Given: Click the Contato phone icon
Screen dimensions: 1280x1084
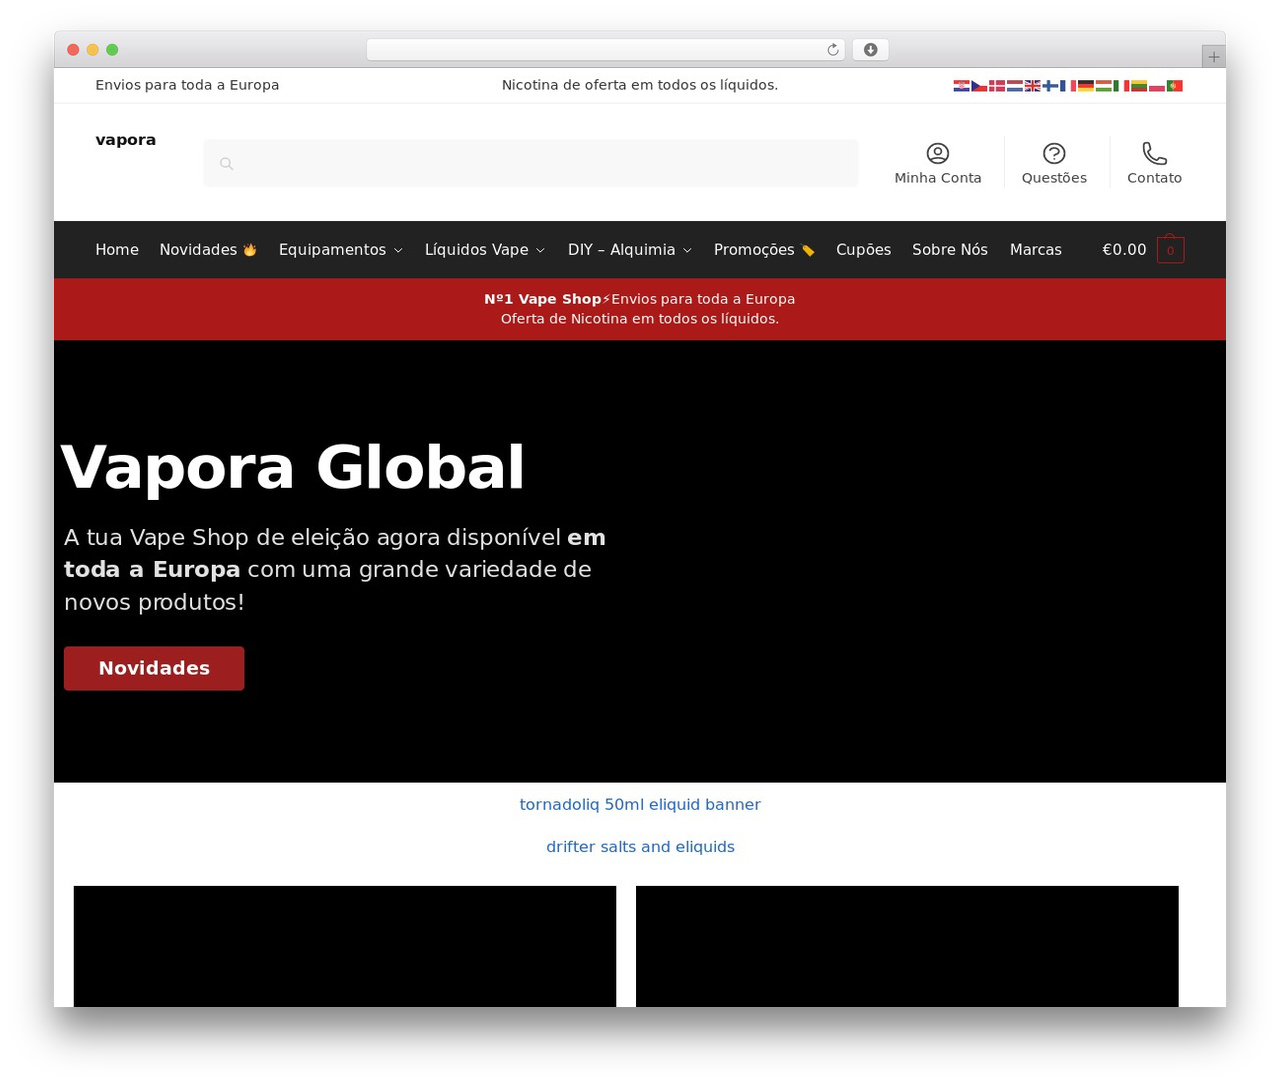Looking at the screenshot, I should coord(1155,153).
